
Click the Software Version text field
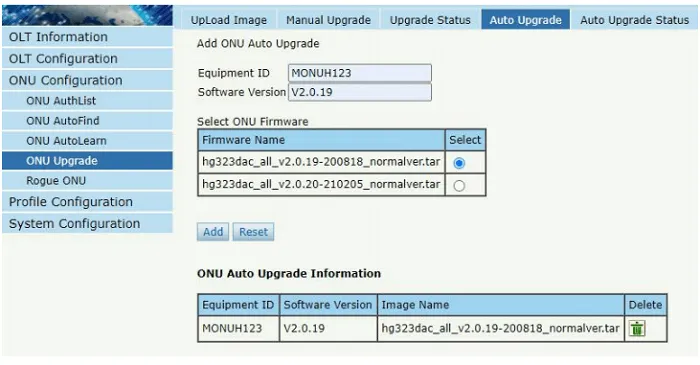pos(360,92)
